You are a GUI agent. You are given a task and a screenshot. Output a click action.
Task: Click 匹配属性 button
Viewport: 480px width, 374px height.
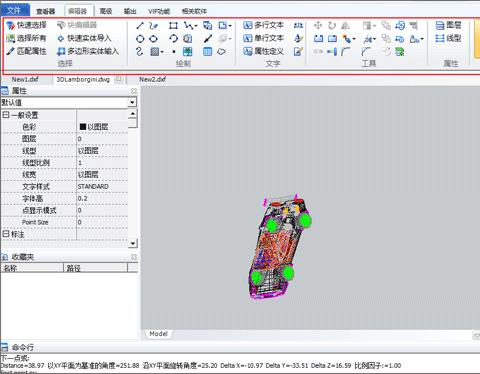click(x=27, y=51)
